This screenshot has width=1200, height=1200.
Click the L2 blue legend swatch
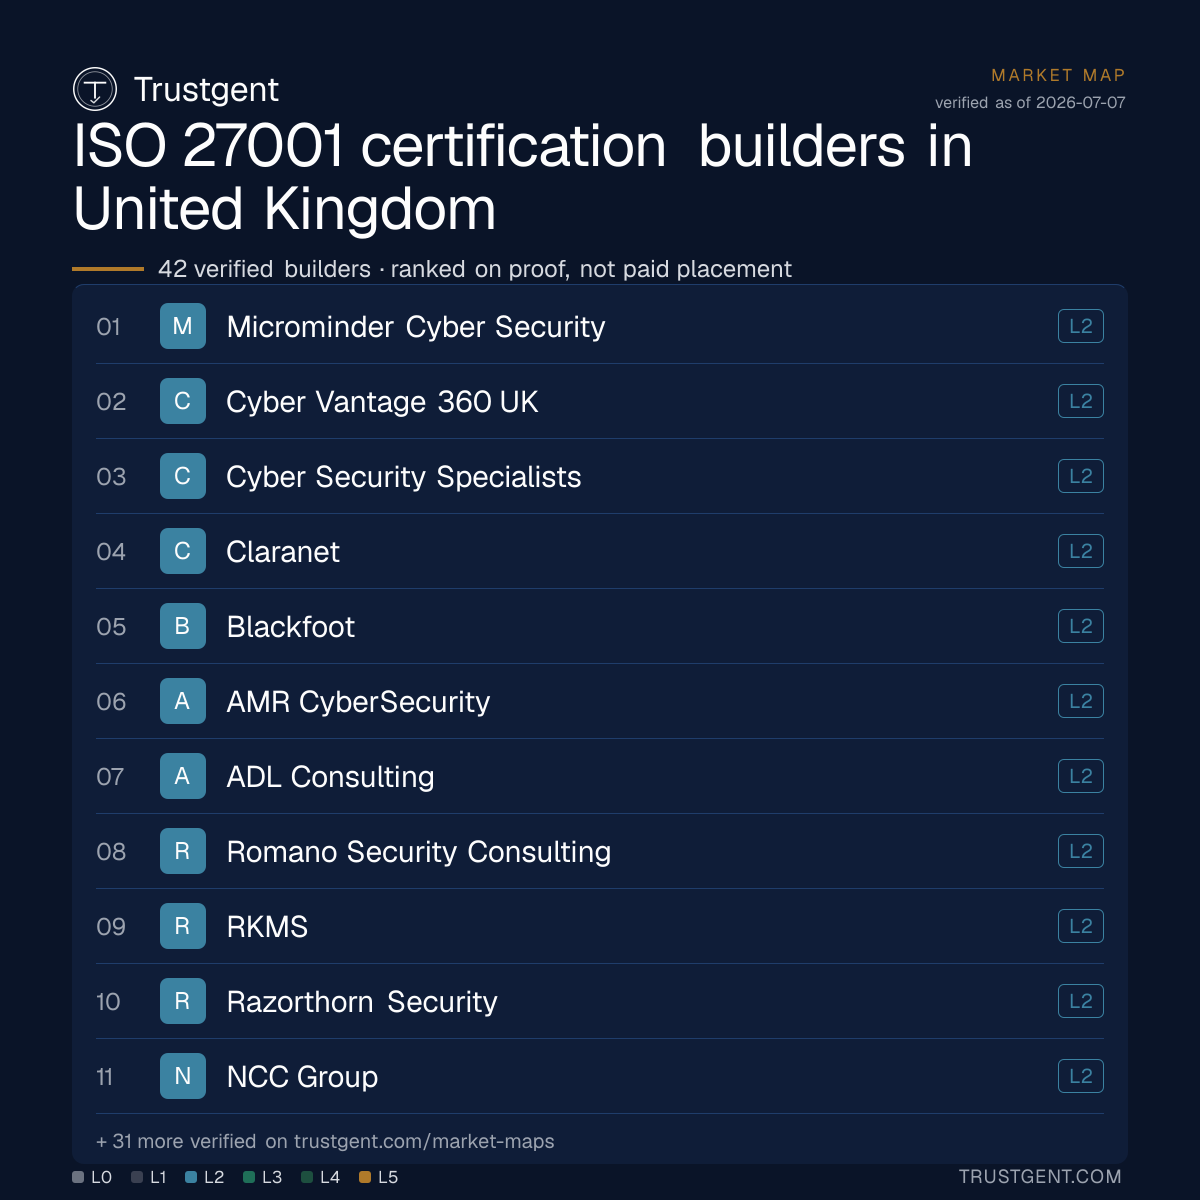click(191, 1177)
